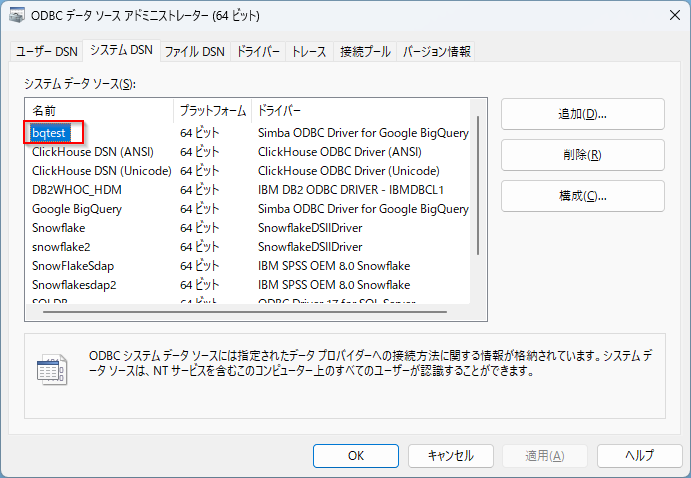
Task: Click the ODBC administrator title bar icon
Action: 17,15
